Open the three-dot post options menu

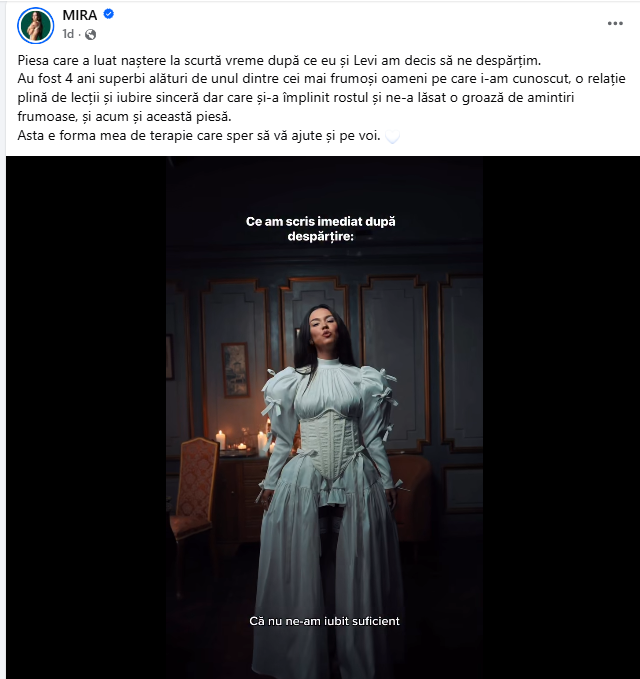[x=615, y=23]
